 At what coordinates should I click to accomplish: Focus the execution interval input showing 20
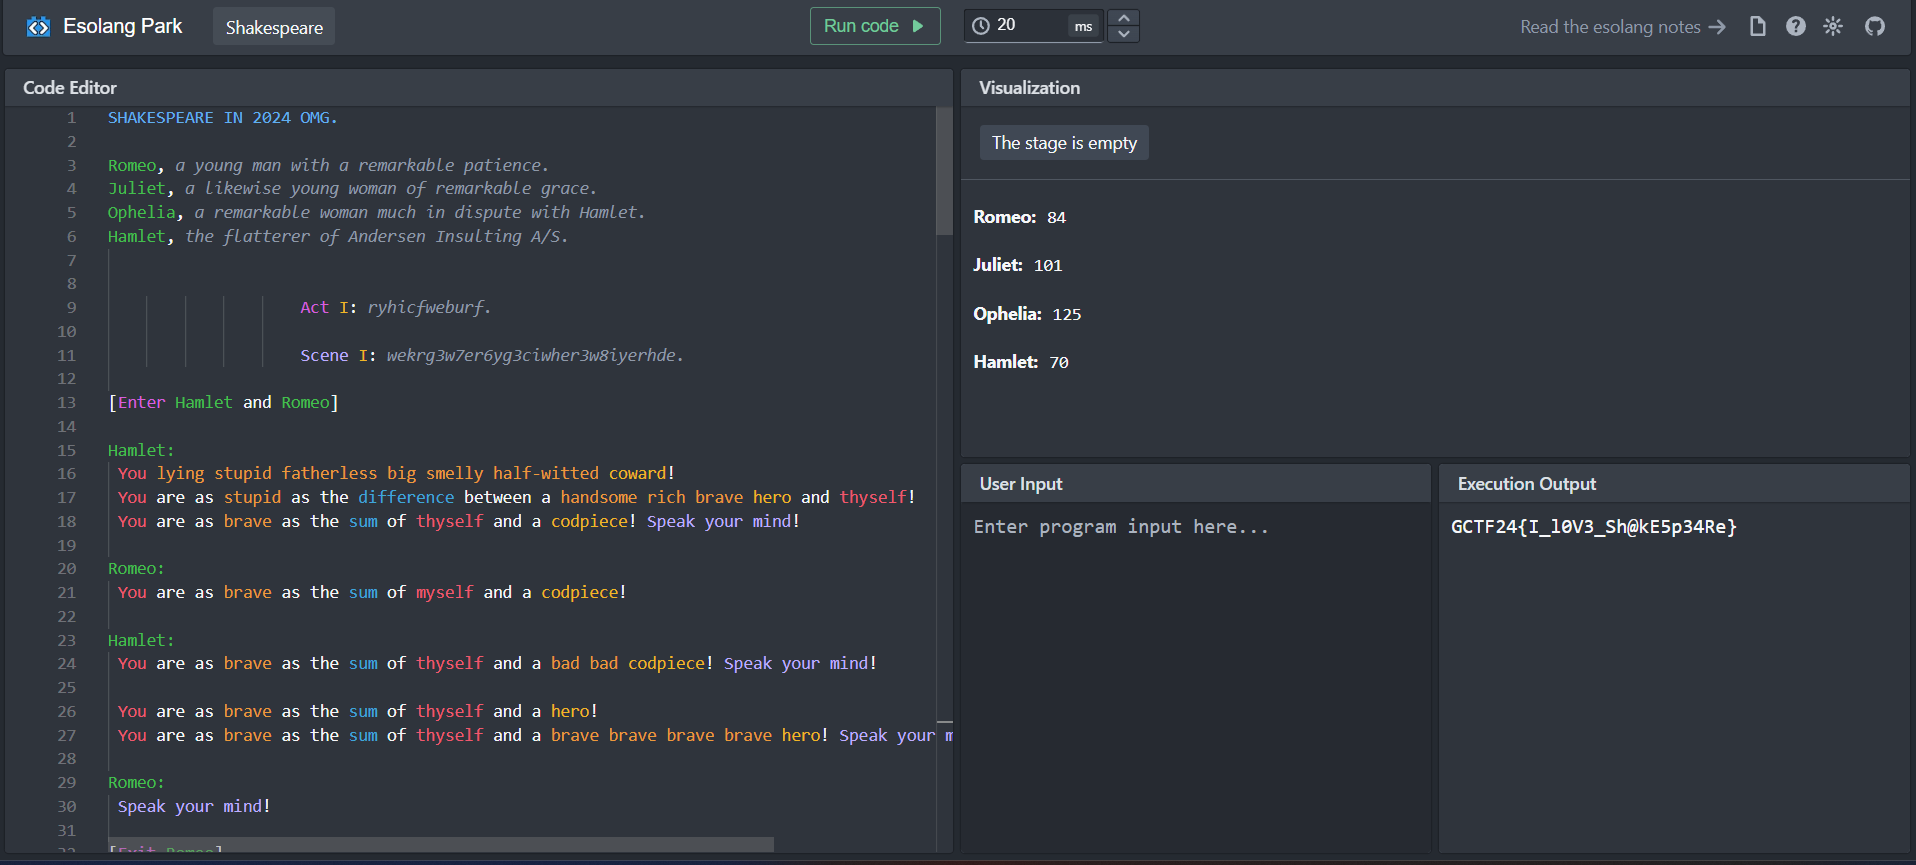(x=1030, y=26)
